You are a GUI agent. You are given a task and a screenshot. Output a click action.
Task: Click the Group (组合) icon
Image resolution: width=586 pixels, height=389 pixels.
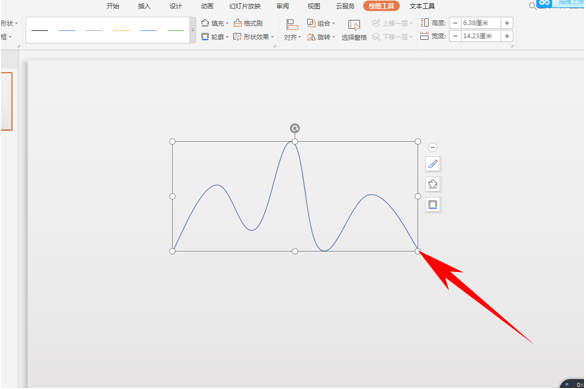tap(311, 23)
